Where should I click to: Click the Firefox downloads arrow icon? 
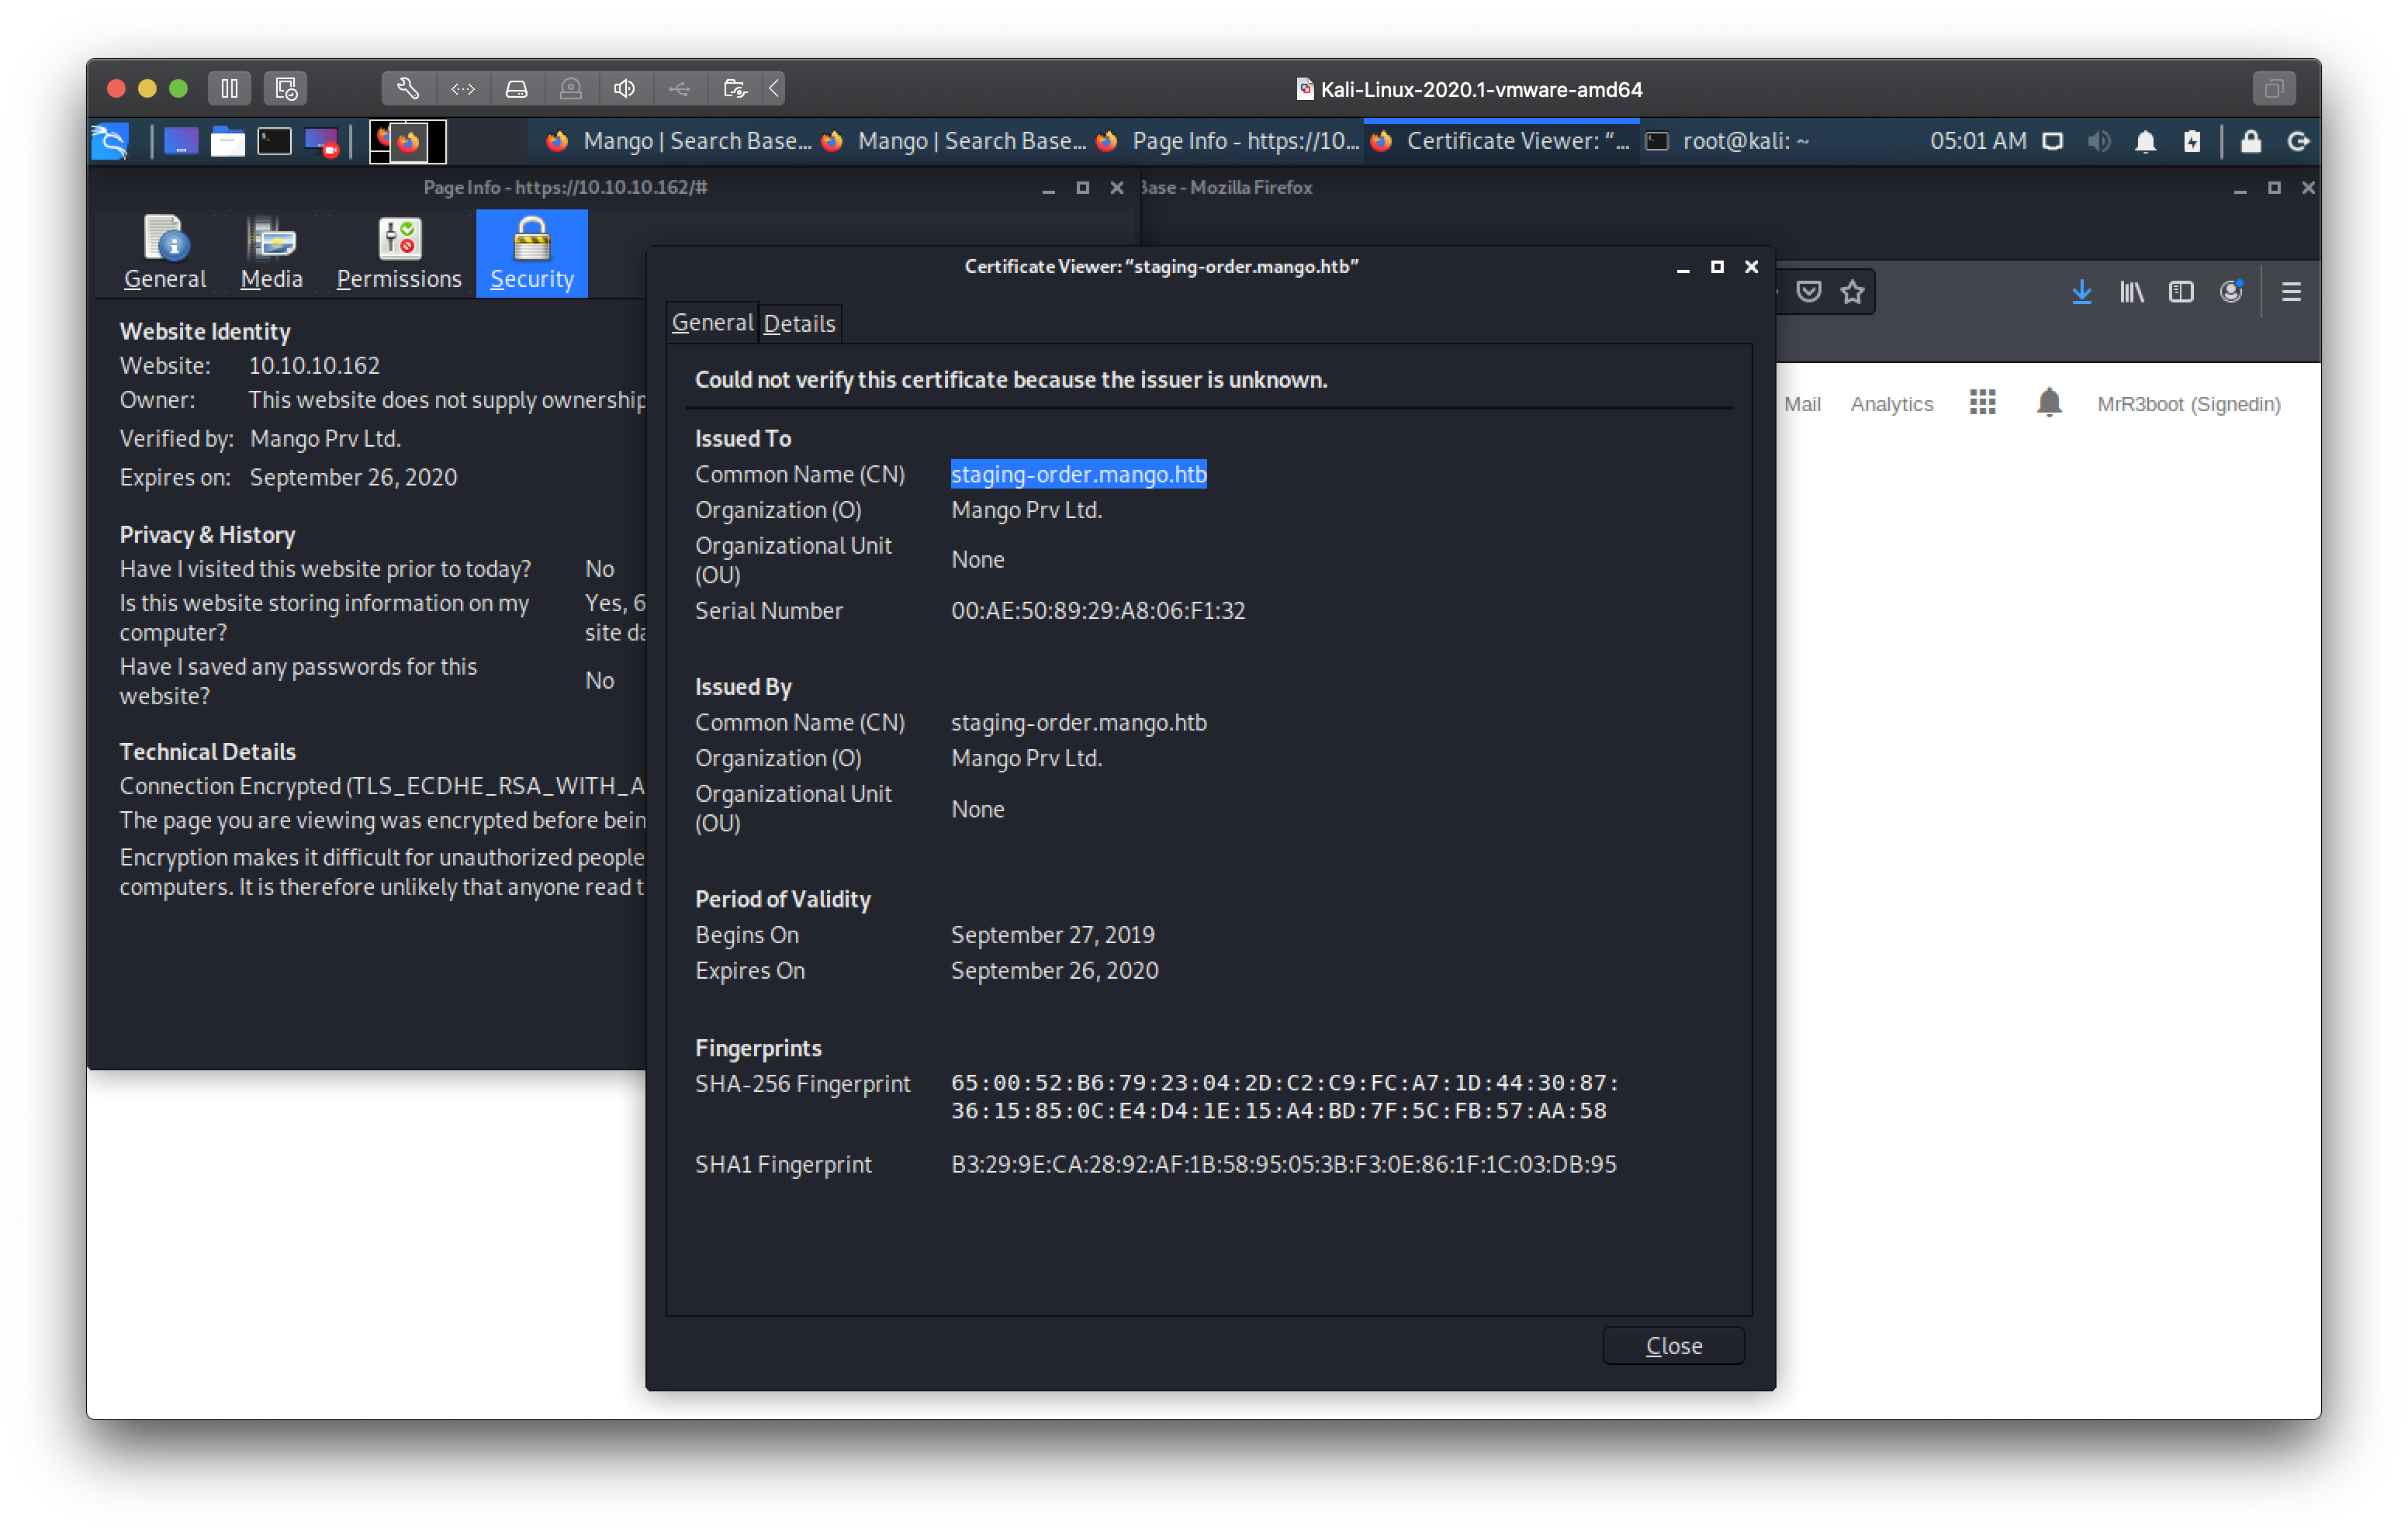tap(2081, 292)
